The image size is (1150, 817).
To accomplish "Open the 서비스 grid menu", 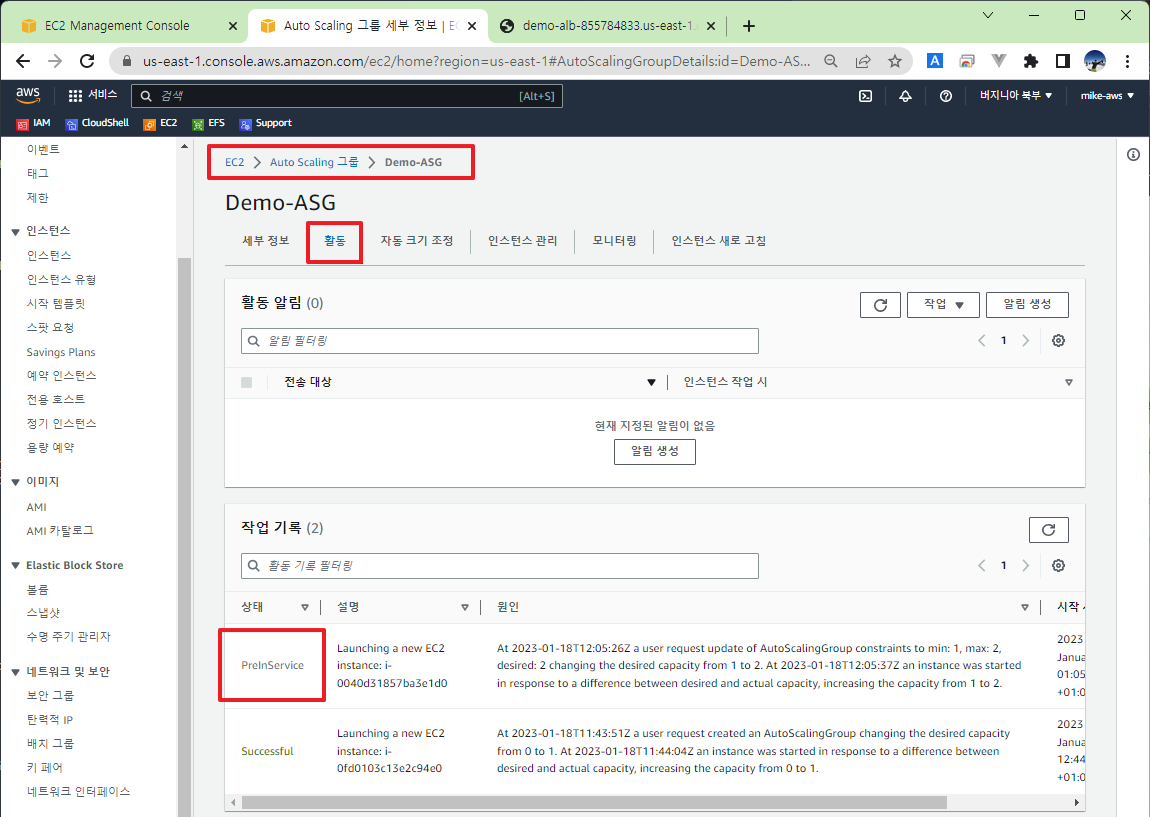I will click(92, 95).
